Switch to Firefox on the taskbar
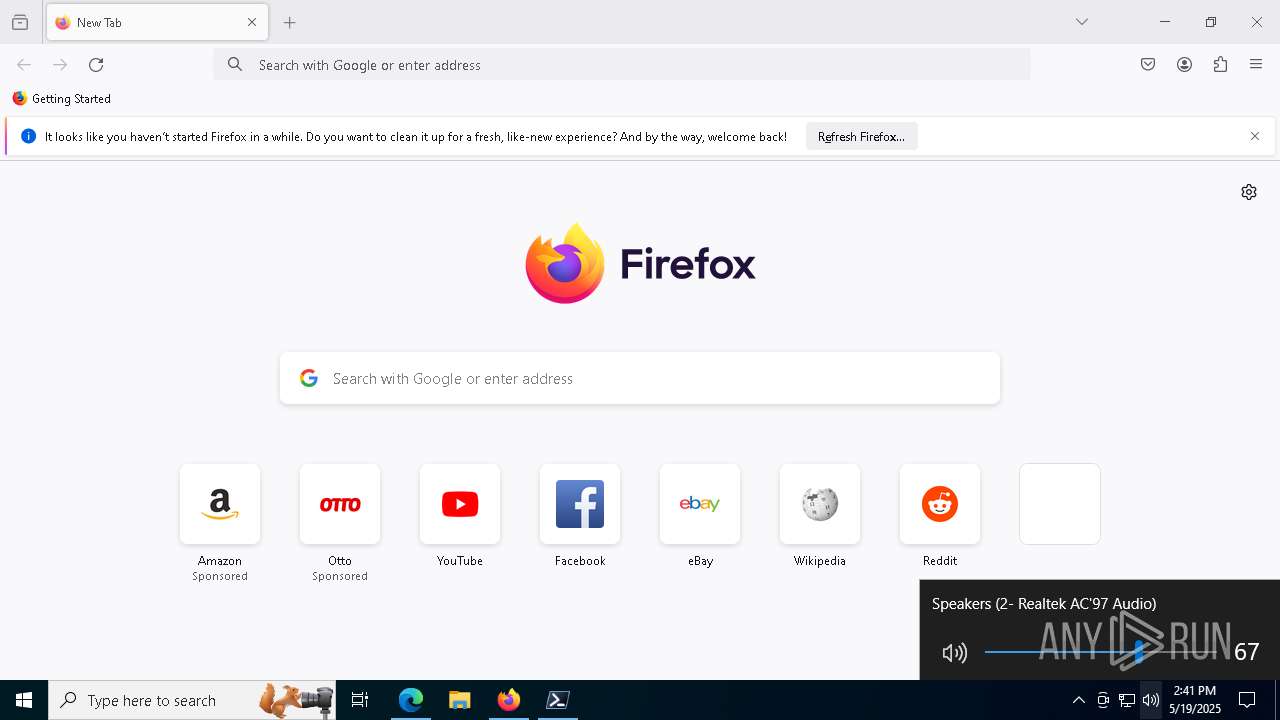Viewport: 1280px width, 720px height. coord(509,700)
